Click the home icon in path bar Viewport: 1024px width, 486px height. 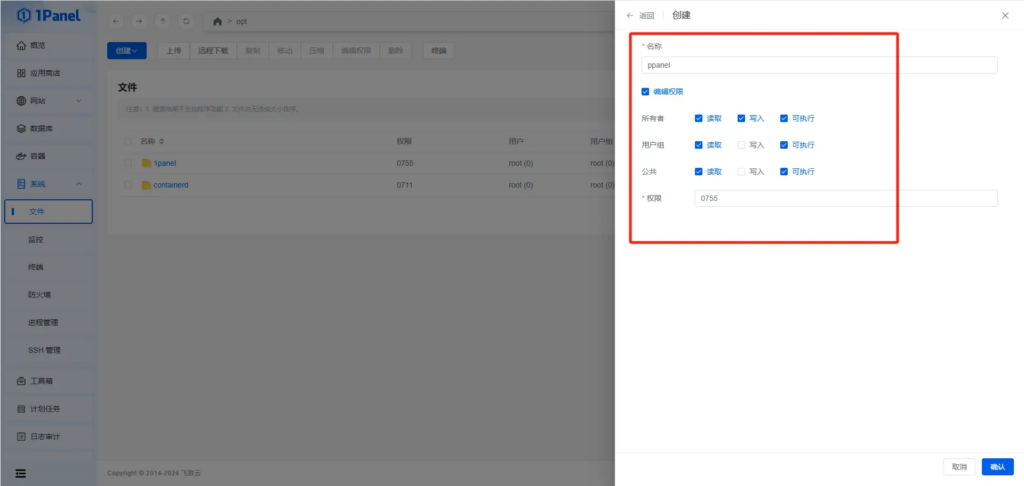(217, 21)
